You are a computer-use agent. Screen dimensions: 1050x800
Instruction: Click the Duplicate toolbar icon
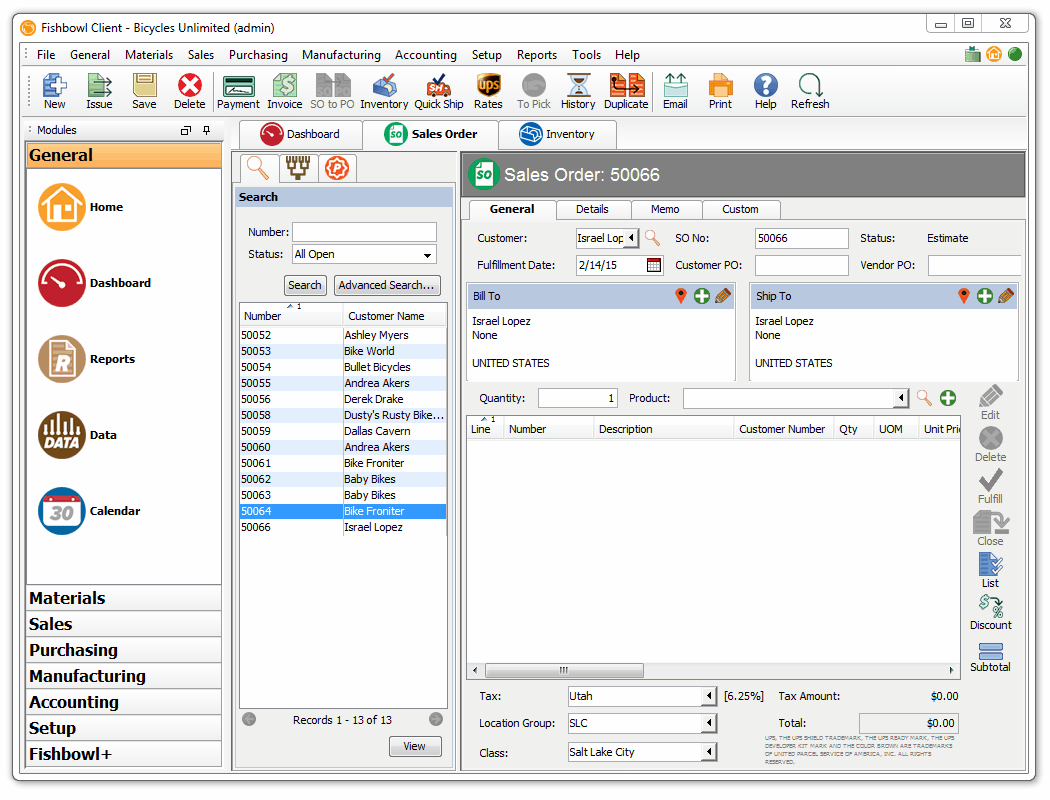pyautogui.click(x=626, y=92)
